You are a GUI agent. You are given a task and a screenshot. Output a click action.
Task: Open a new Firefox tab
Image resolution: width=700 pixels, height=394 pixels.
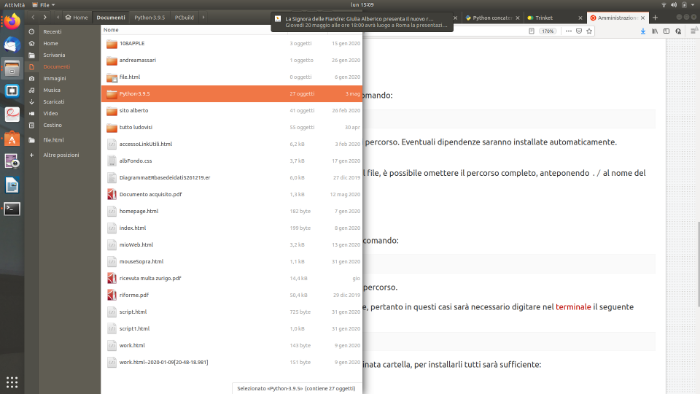[x=655, y=18]
